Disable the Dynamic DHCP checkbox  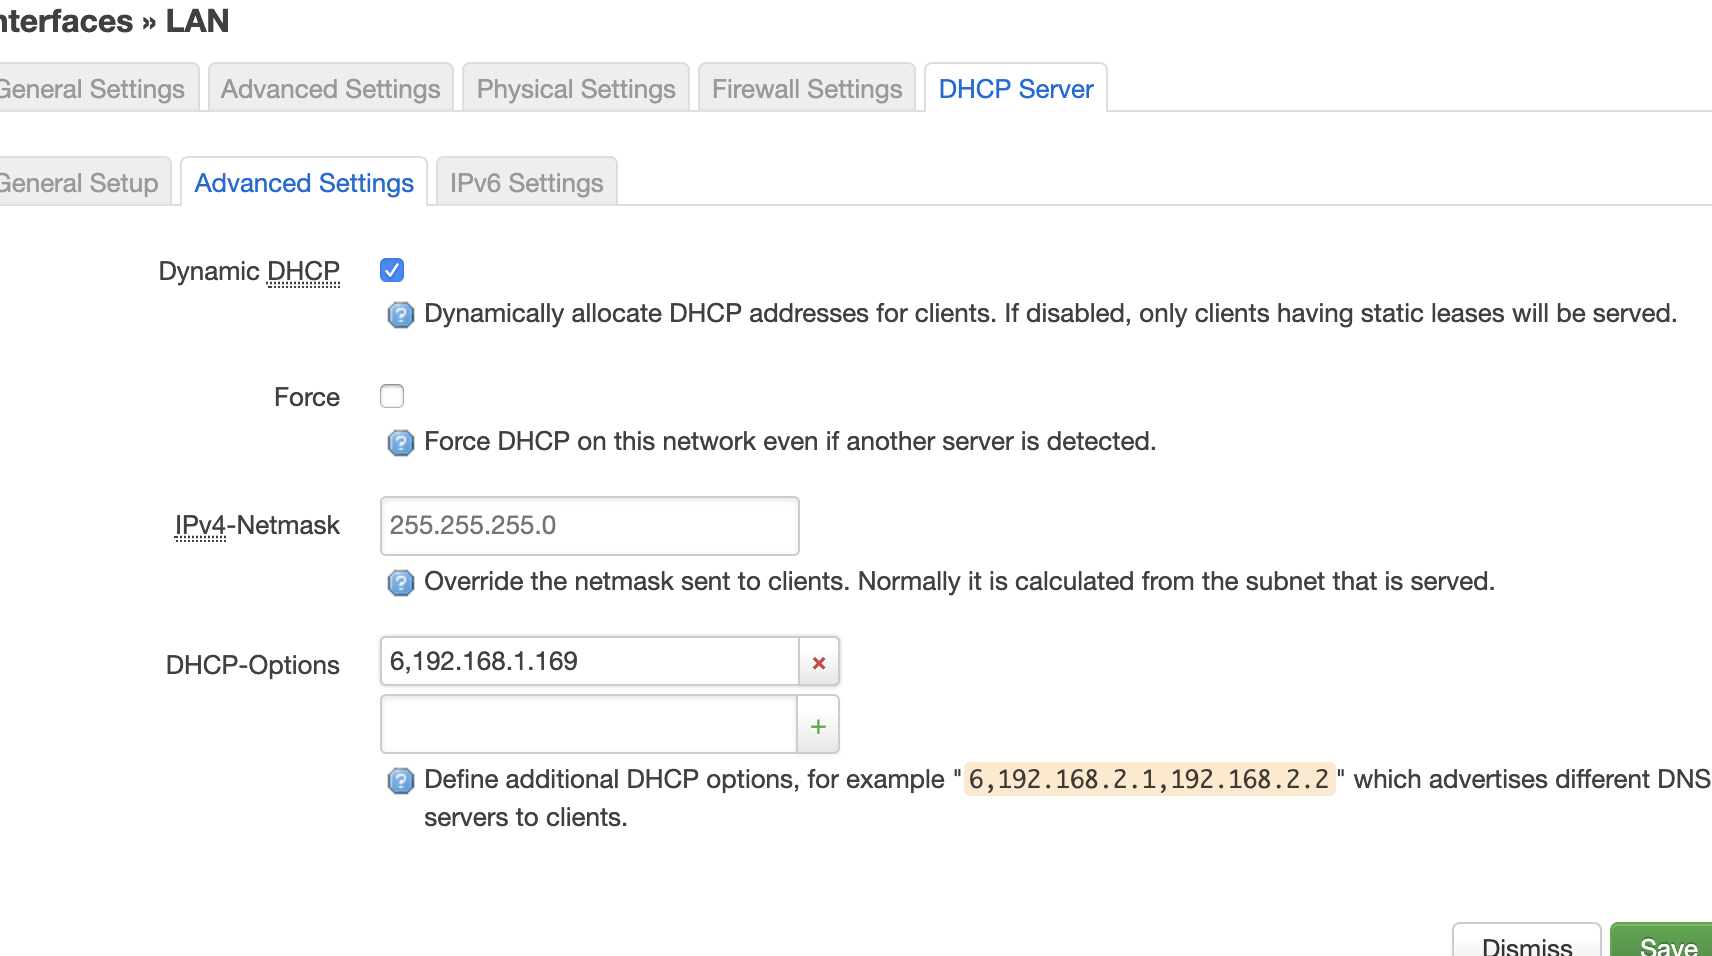(392, 270)
